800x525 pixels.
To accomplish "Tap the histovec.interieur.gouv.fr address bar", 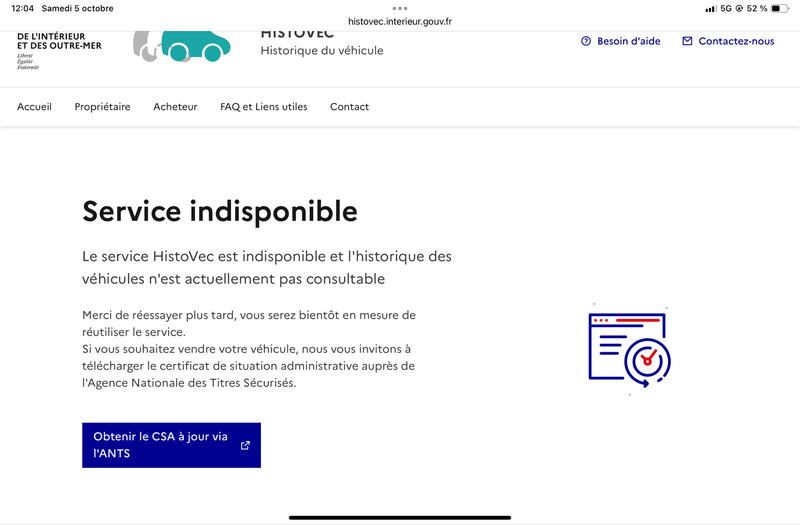I will (x=400, y=21).
